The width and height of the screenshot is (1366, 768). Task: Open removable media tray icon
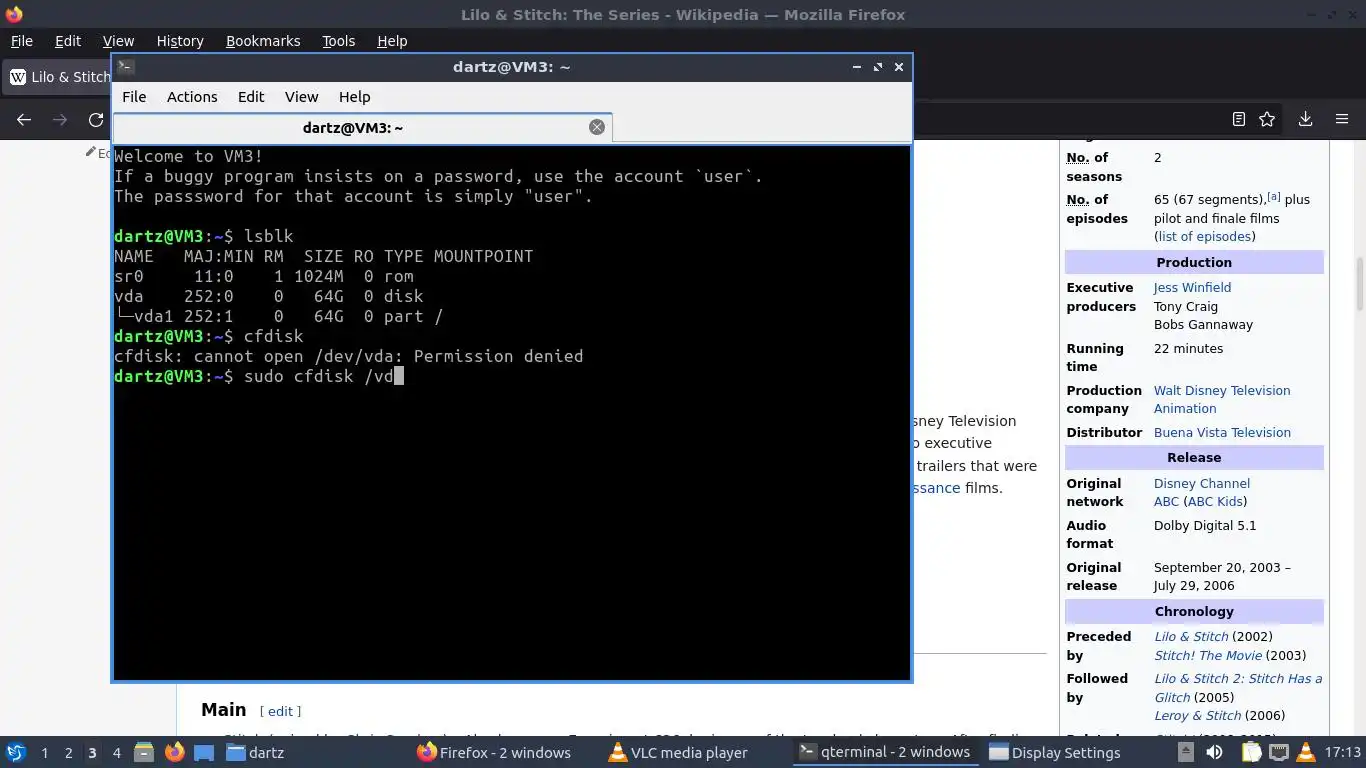[x=1185, y=752]
